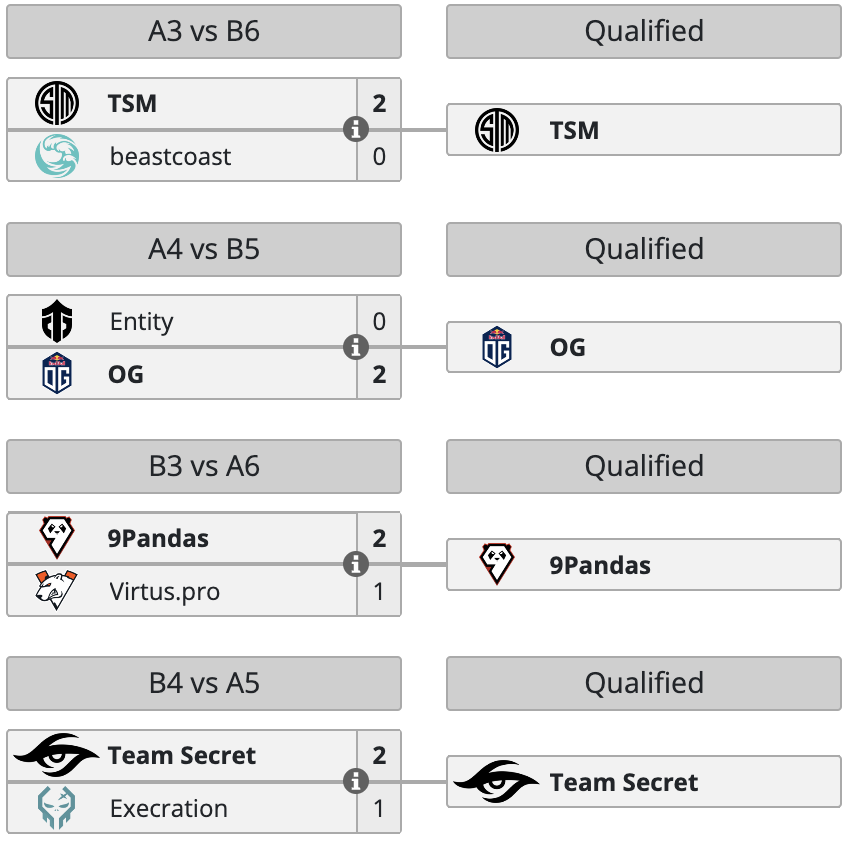The width and height of the screenshot is (846, 842).
Task: Click the TSM logo in the A3 vs B6 match
Action: tap(57, 104)
